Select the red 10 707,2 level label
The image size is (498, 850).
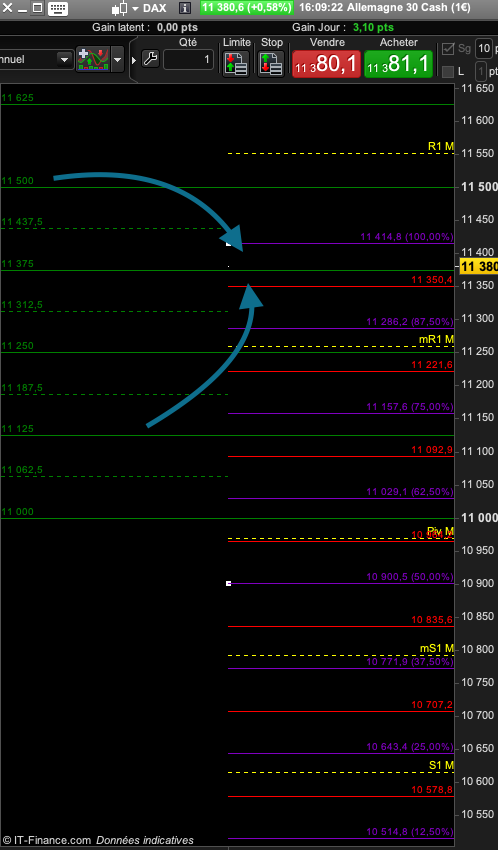pos(432,705)
